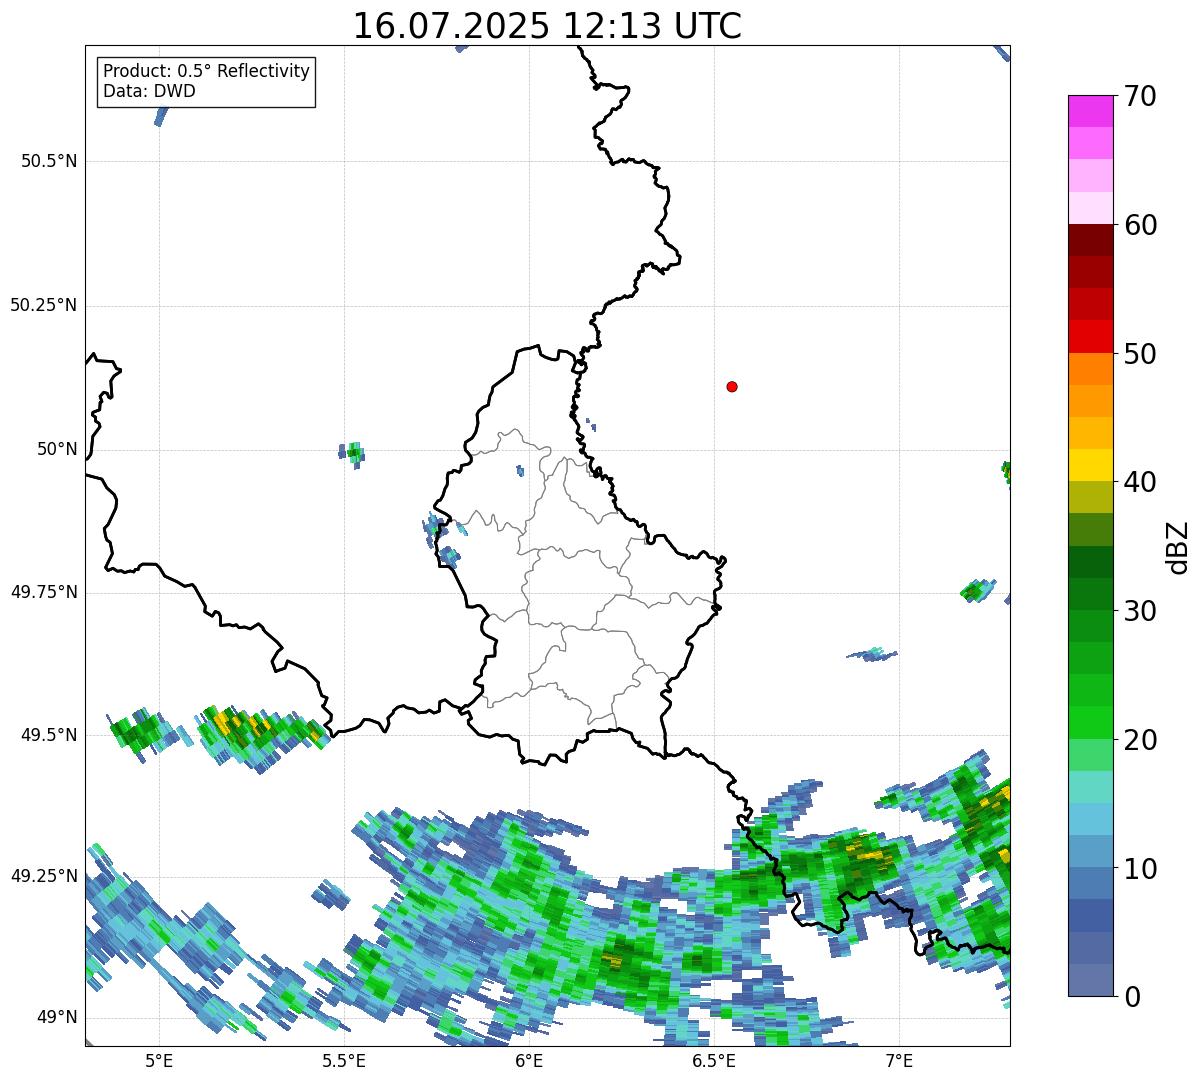Click the 5.5°E longitude label
This screenshot has height=1081, width=1202.
(344, 1060)
